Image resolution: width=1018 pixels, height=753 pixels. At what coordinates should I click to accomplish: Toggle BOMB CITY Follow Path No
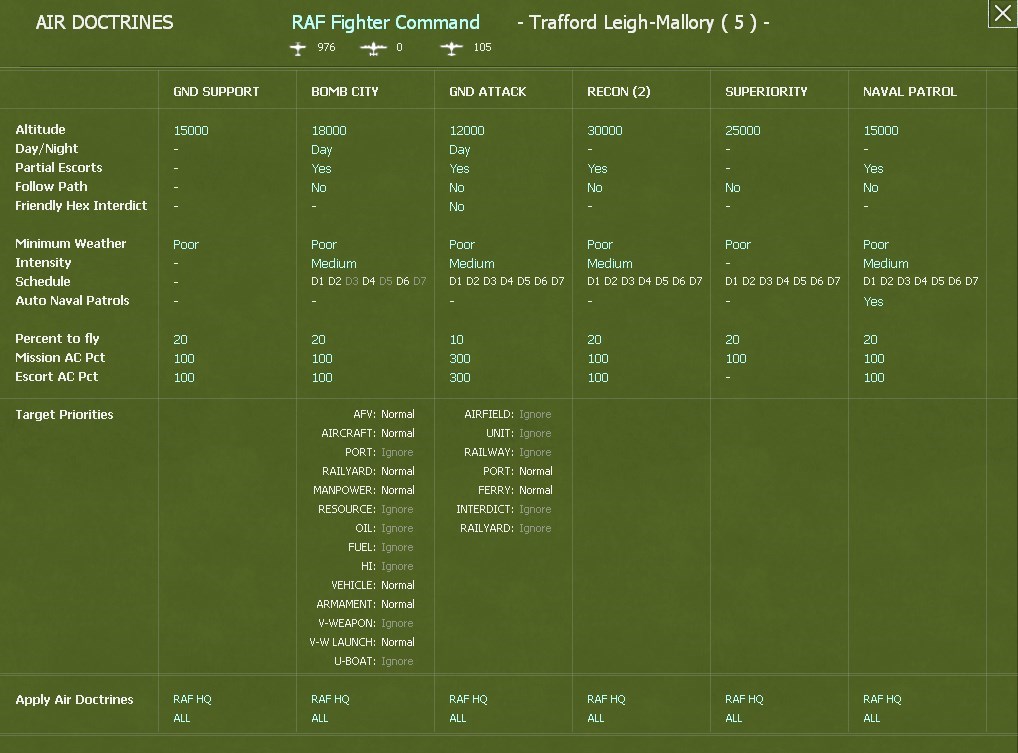pos(319,188)
